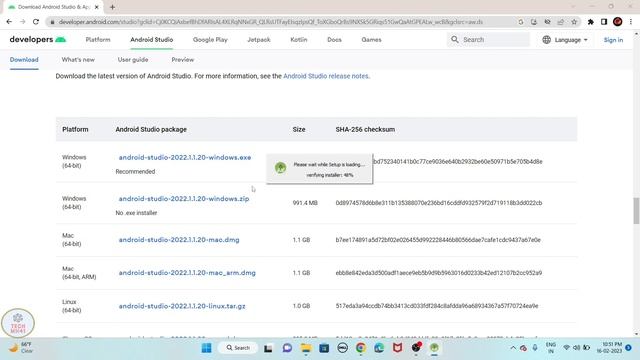
Task: Click Android Studio setup icon in taskbar
Action: click(434, 348)
